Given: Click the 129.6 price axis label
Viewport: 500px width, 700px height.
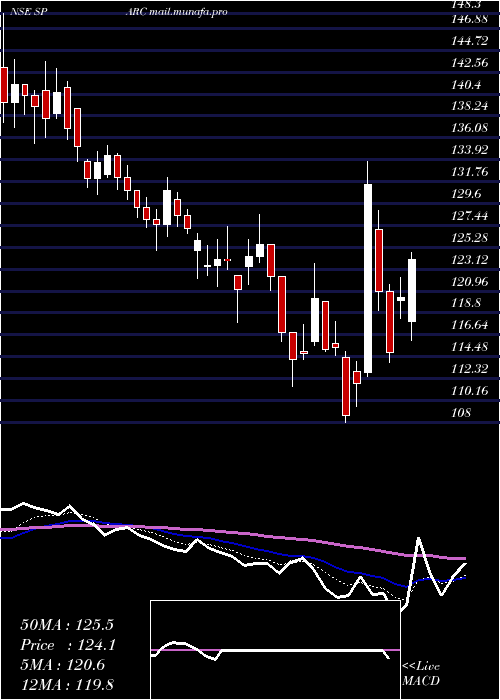Looking at the screenshot, I should point(467,194).
